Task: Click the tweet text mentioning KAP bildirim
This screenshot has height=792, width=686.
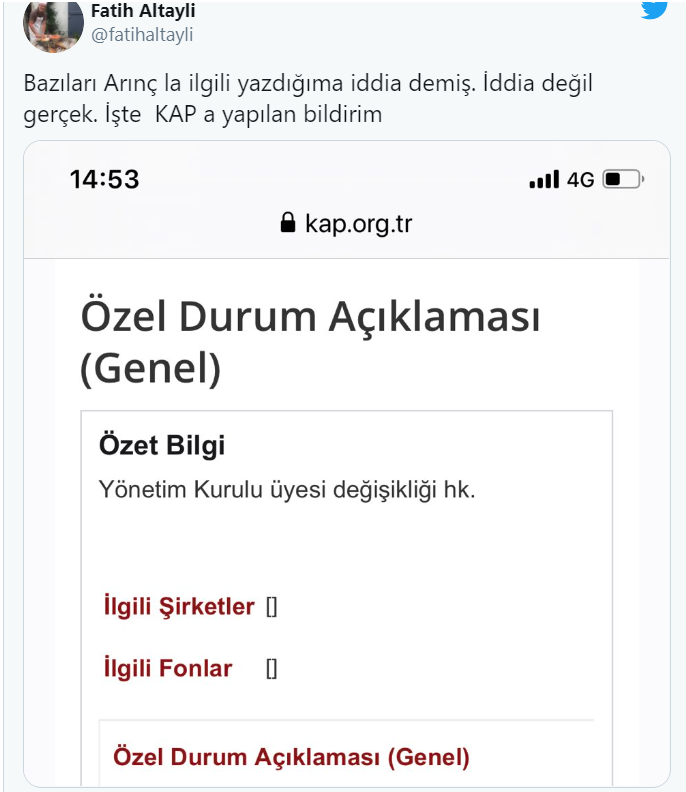Action: [308, 99]
